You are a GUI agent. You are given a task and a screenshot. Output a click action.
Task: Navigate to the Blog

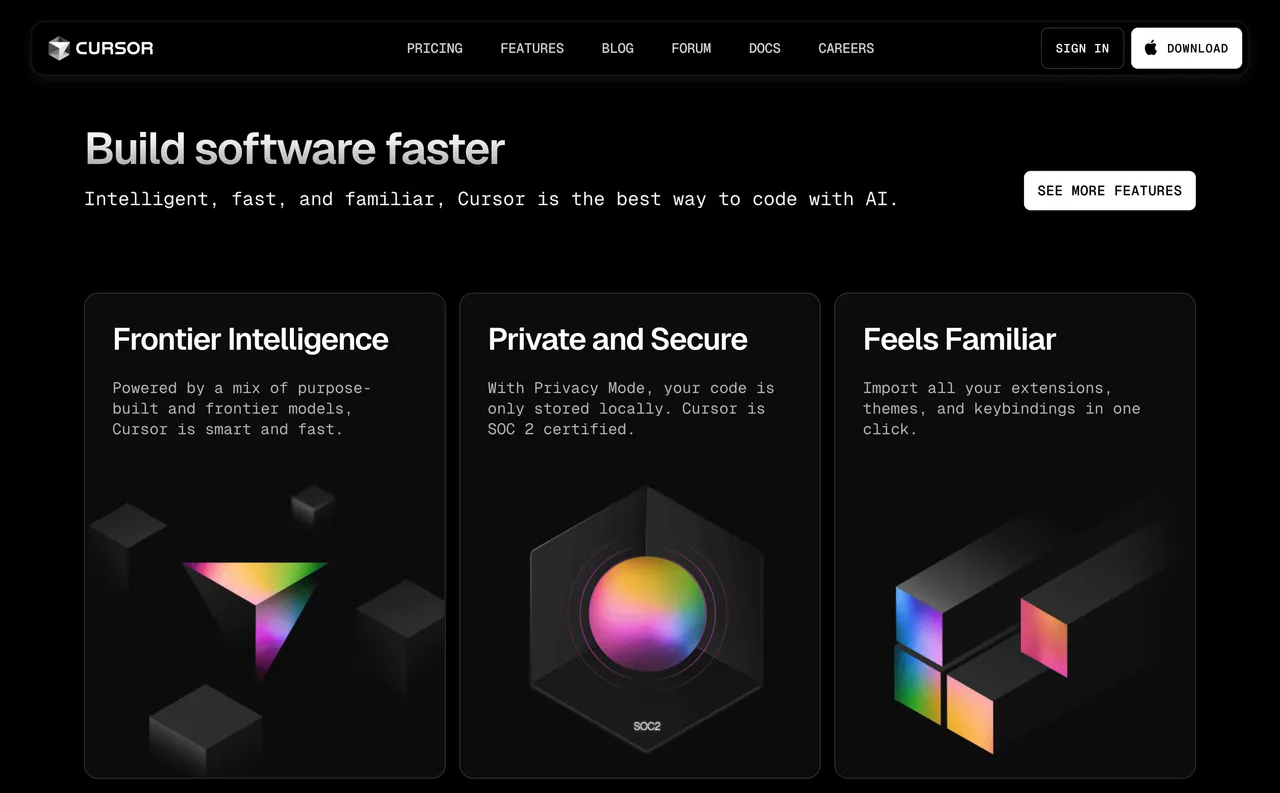click(617, 48)
